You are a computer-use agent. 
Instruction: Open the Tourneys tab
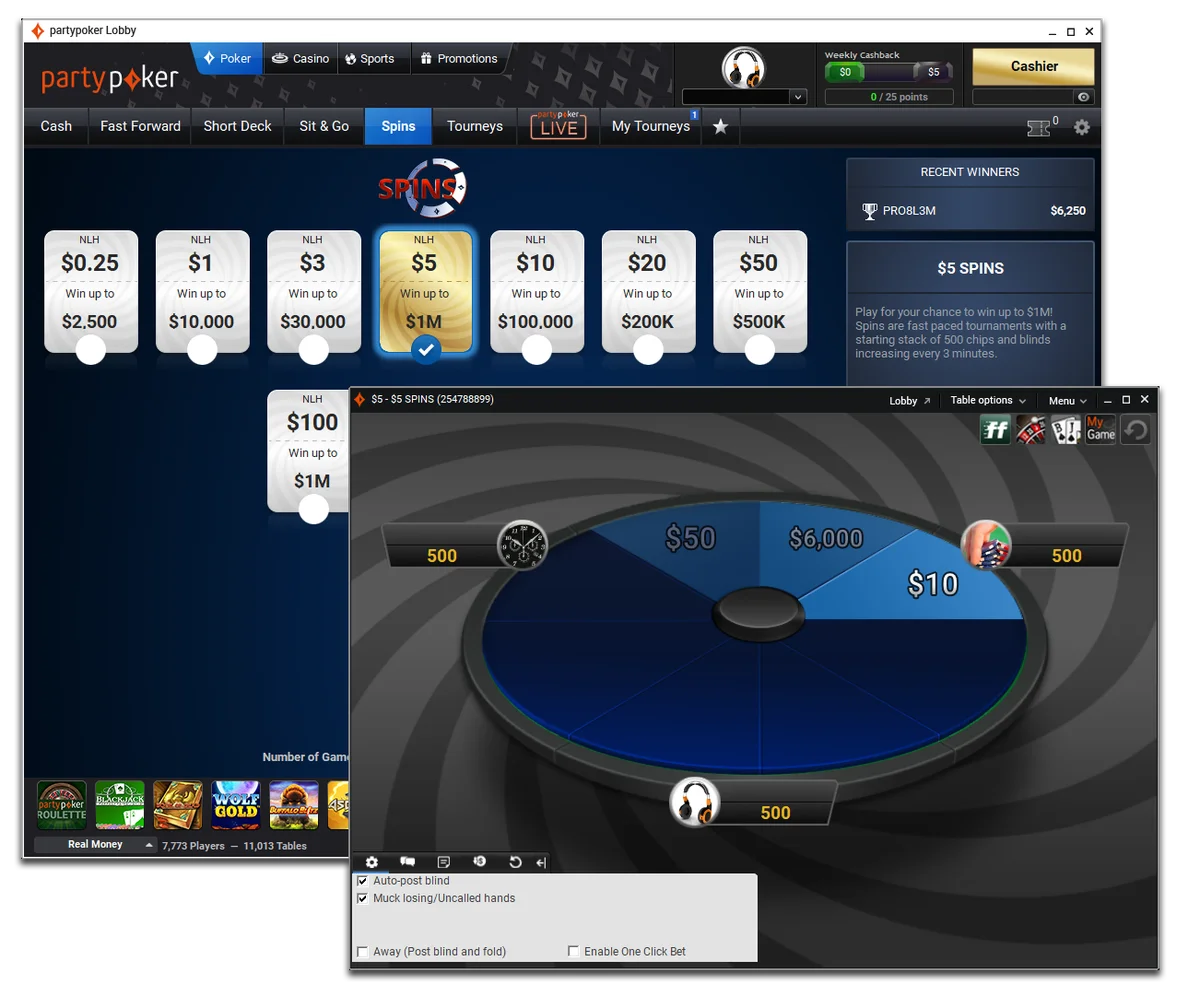point(475,127)
